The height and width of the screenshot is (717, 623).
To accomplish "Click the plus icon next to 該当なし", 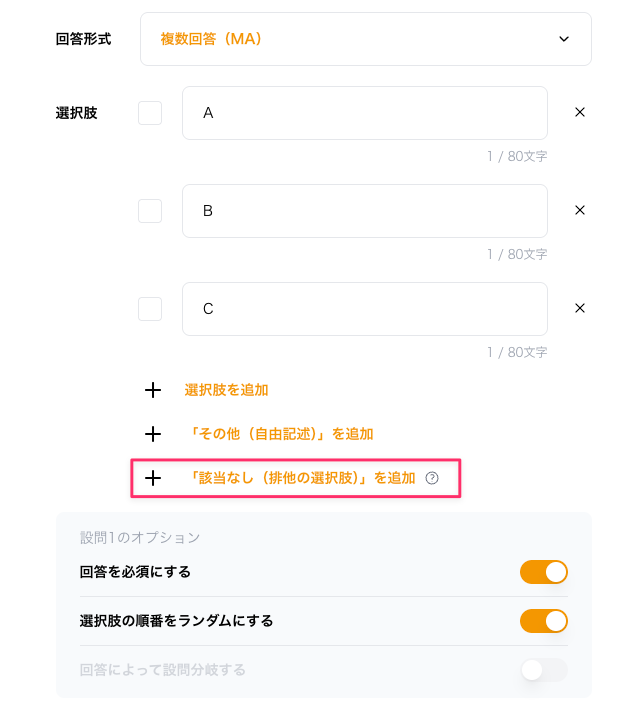I will [x=153, y=478].
